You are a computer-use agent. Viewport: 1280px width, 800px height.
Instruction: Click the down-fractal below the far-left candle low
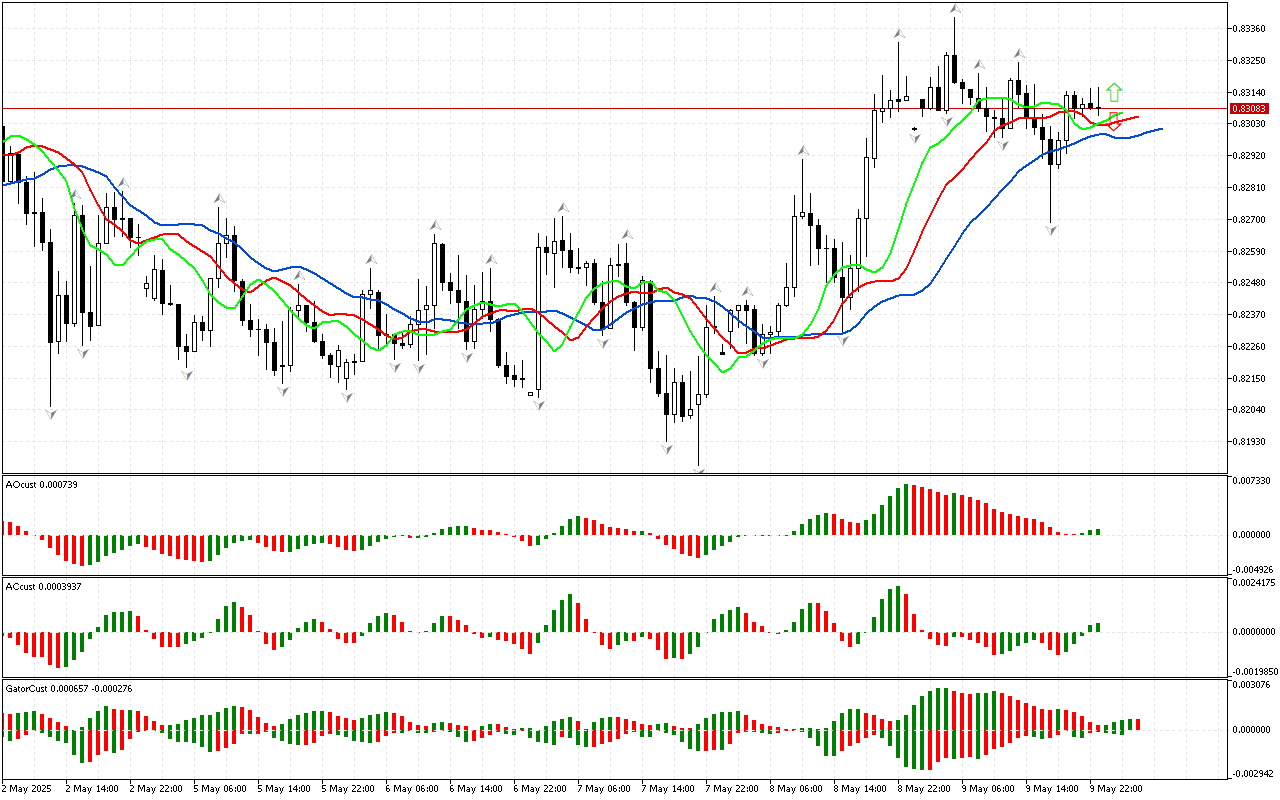click(50, 412)
